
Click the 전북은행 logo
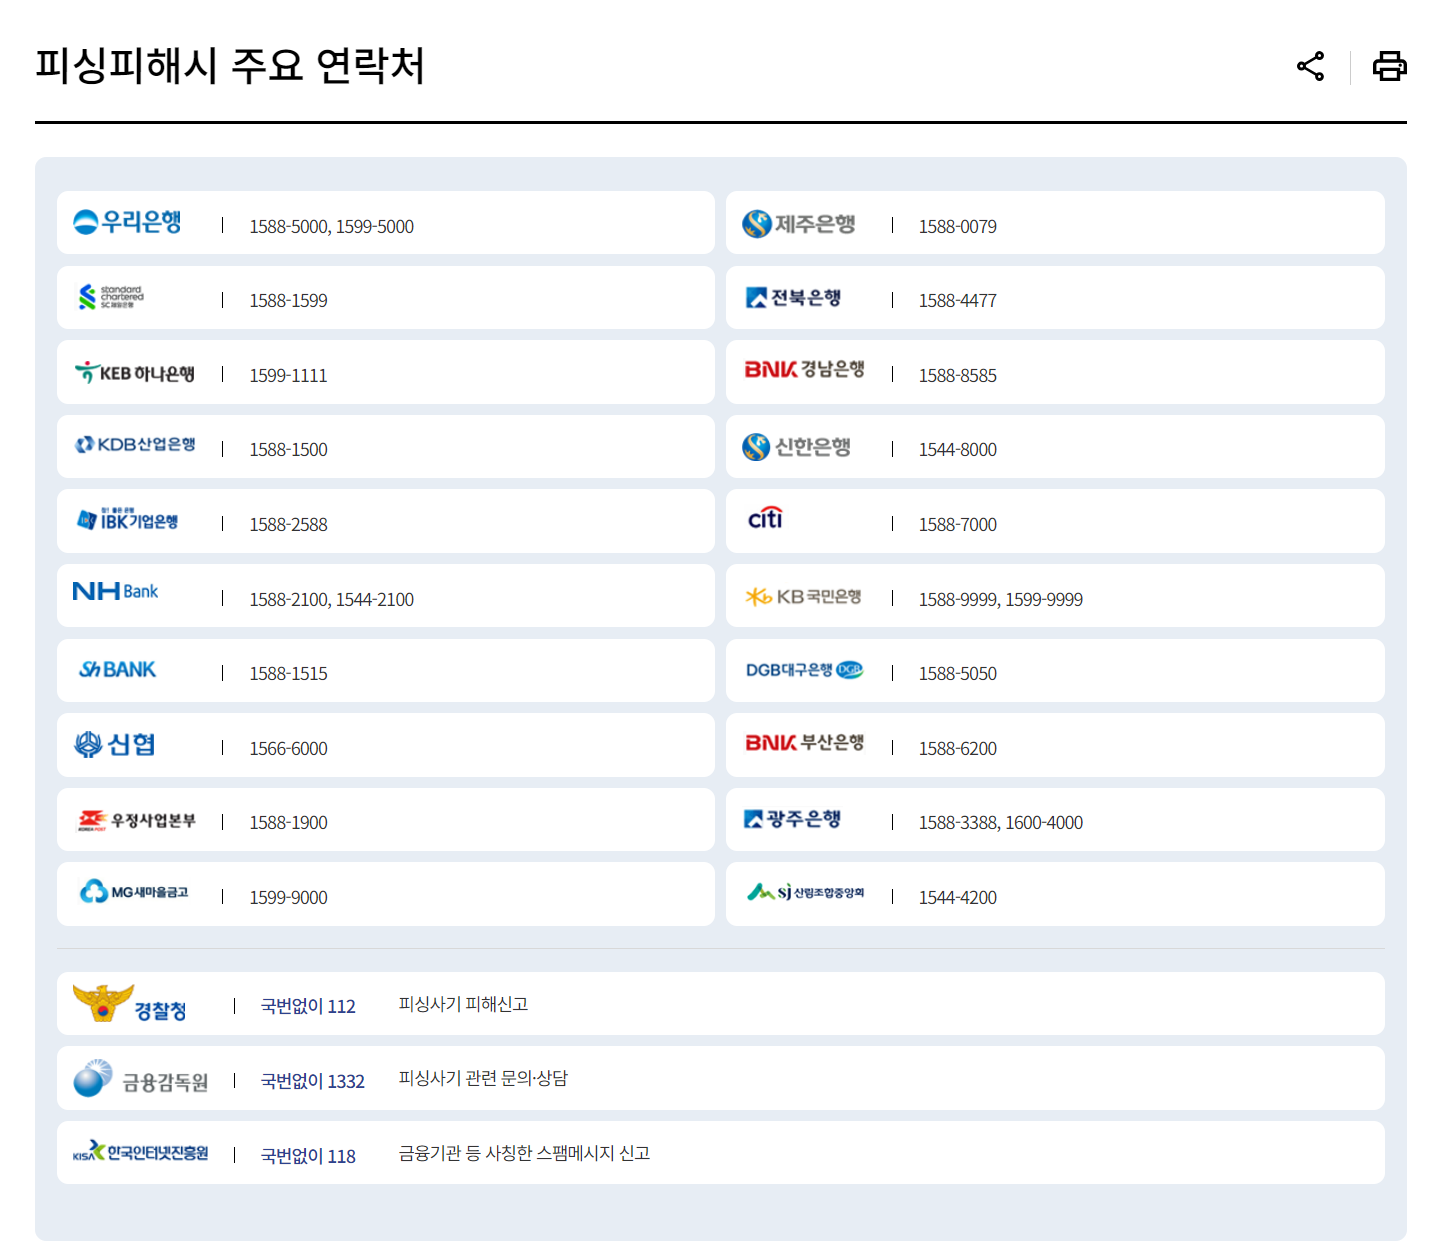794,298
